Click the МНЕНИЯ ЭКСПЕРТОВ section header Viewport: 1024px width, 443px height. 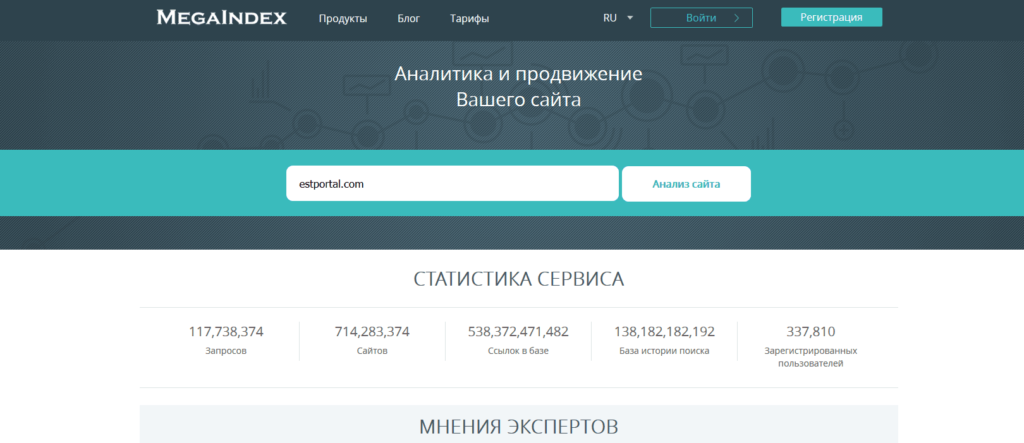pyautogui.click(x=518, y=427)
